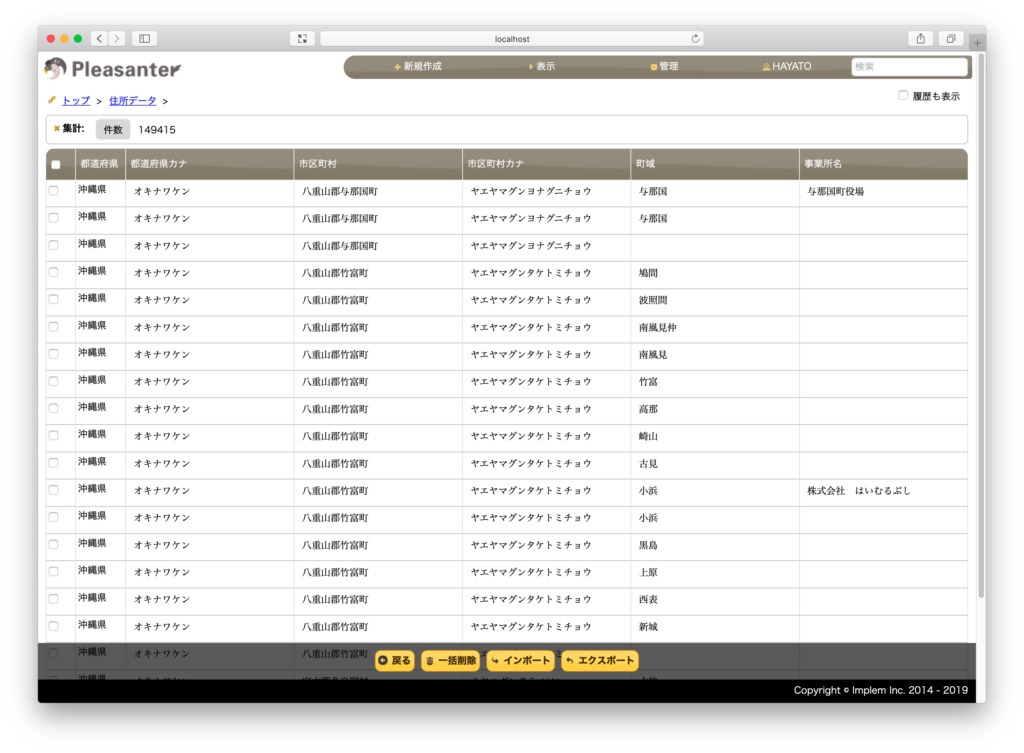Image resolution: width=1024 pixels, height=753 pixels.
Task: Sort by 都道府県カナ column header
Action: (210, 164)
